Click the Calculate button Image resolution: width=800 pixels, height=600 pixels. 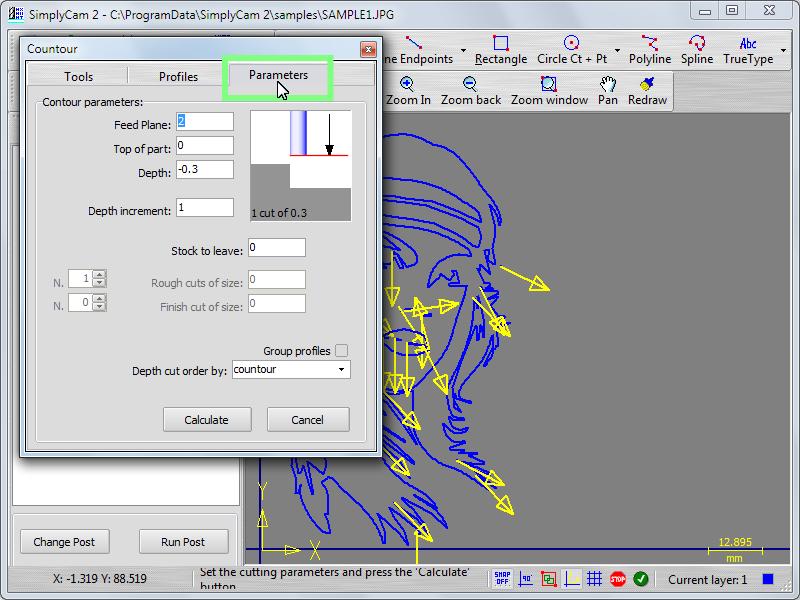pos(207,419)
